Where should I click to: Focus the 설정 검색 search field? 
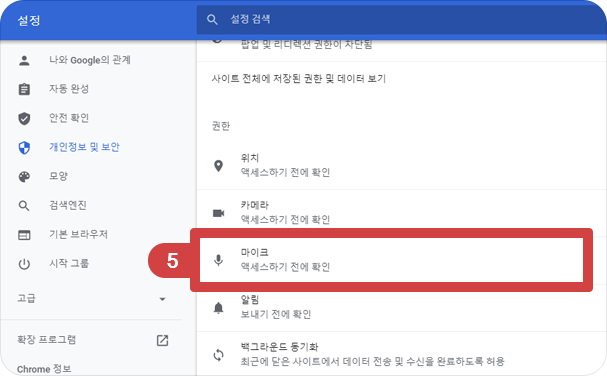(401, 19)
